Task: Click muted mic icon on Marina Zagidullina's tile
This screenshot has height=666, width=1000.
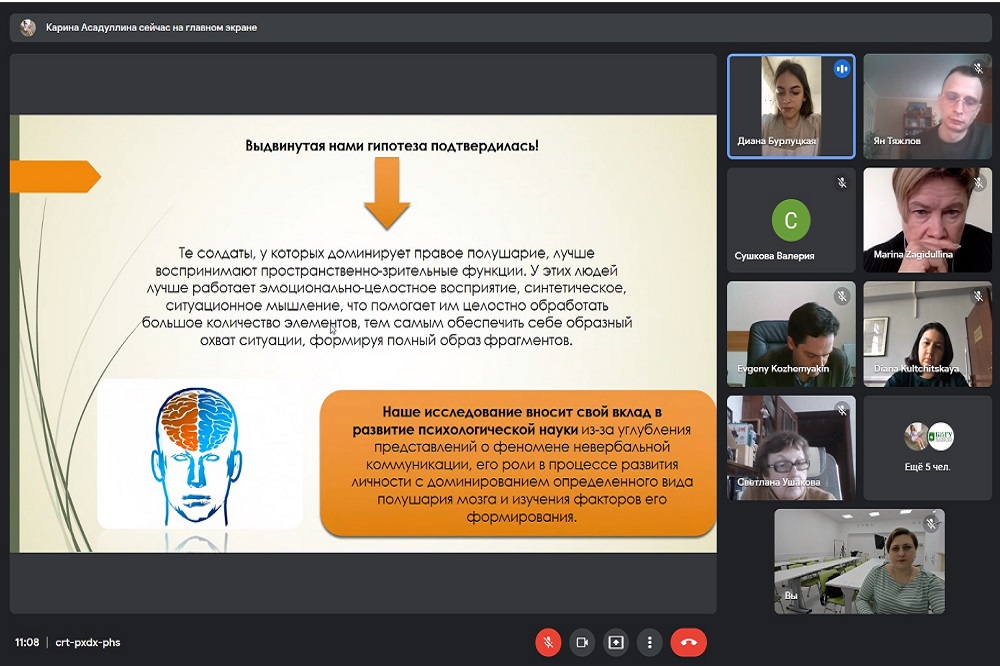Action: tap(978, 183)
